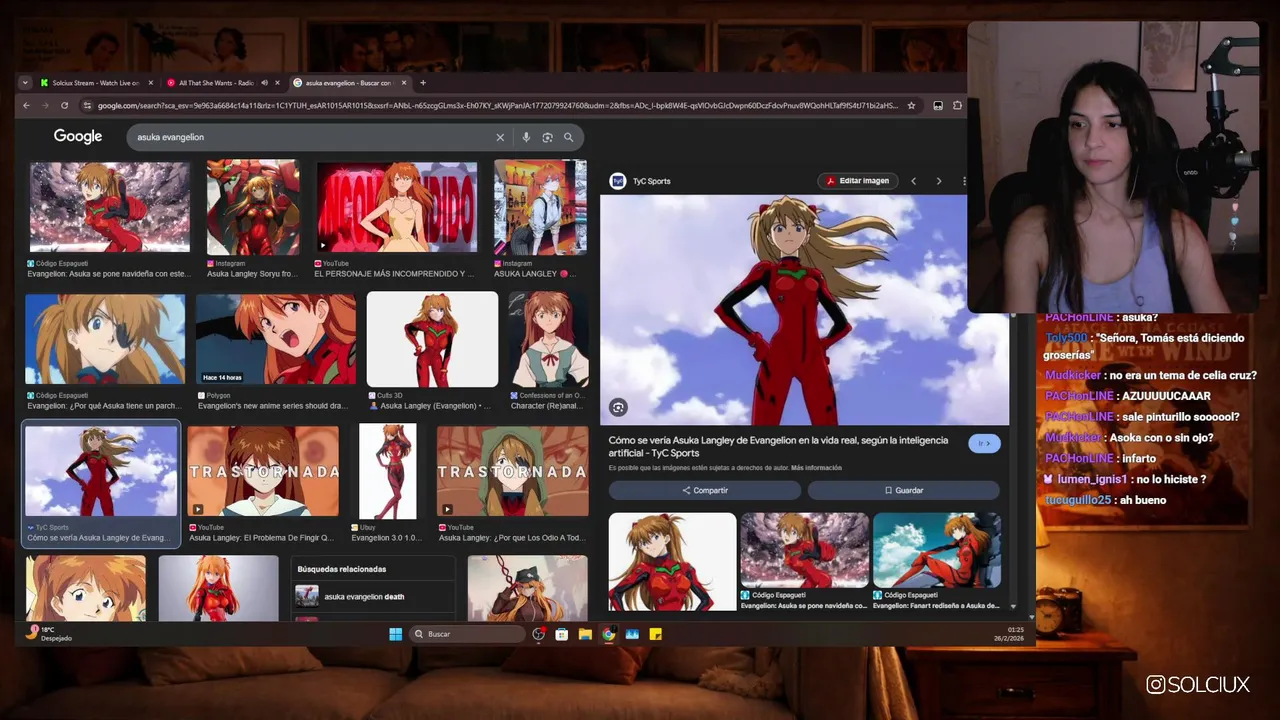Open the Ubuy Evangelion 3.0 thumbnail
Viewport: 1280px width, 720px height.
coord(388,471)
